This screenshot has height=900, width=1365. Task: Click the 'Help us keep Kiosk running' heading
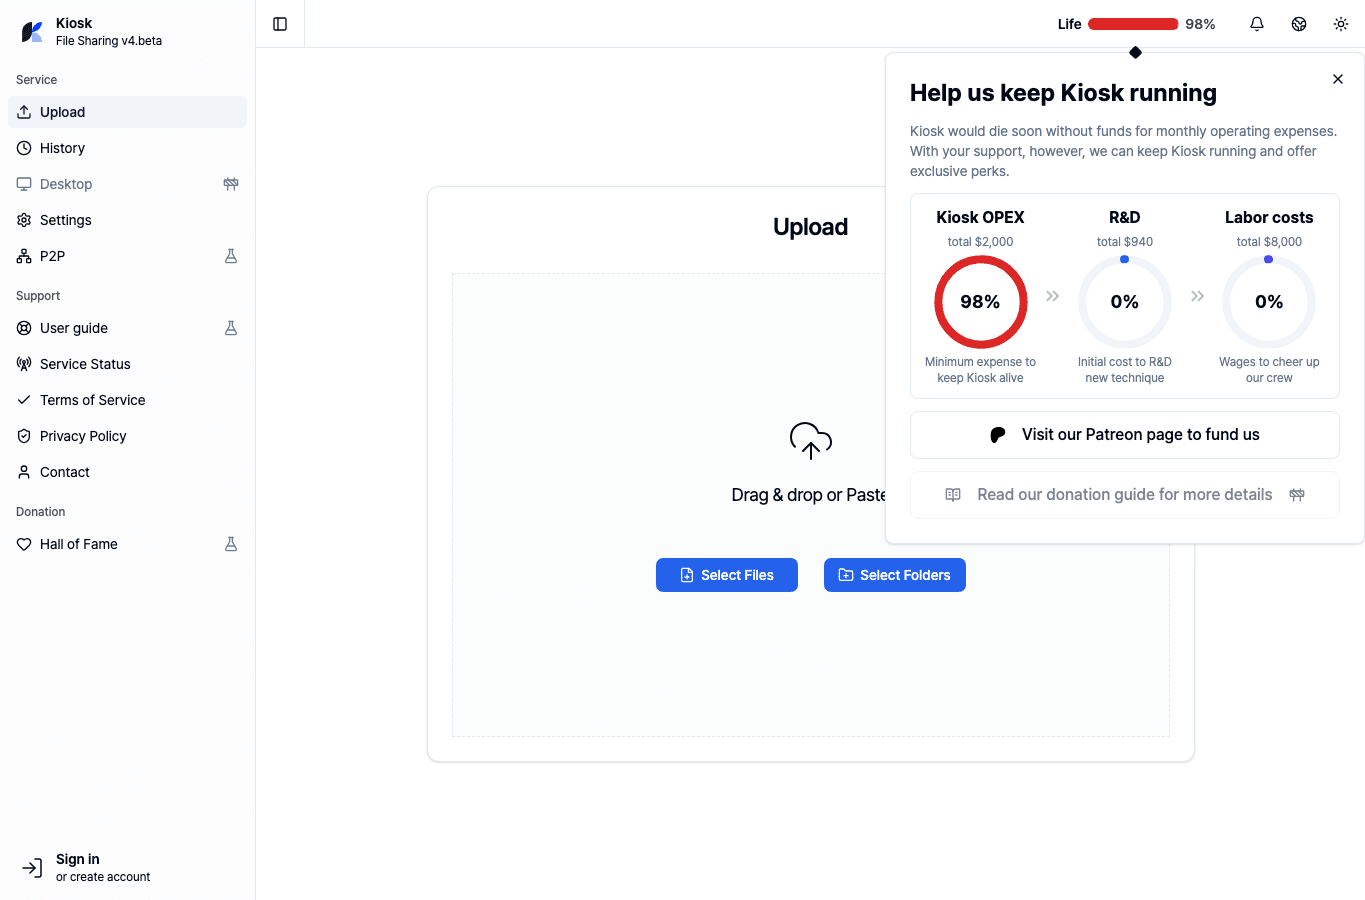coord(1063,93)
